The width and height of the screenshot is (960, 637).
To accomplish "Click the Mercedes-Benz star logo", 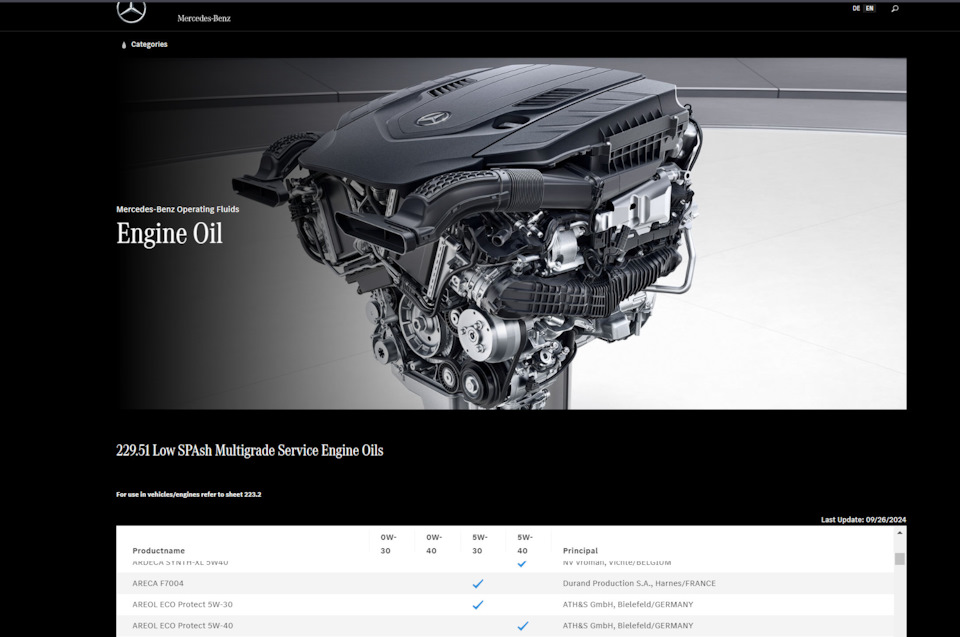I will 131,11.
